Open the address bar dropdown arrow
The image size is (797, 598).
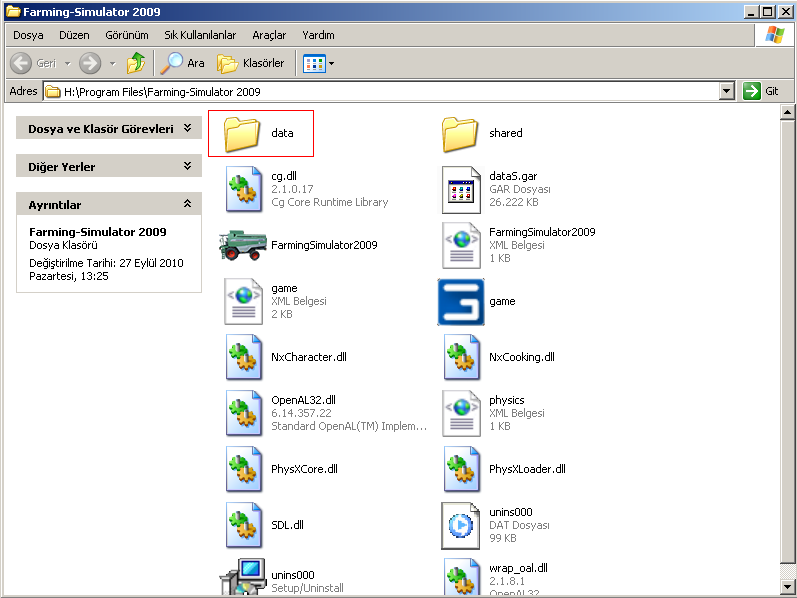[727, 91]
